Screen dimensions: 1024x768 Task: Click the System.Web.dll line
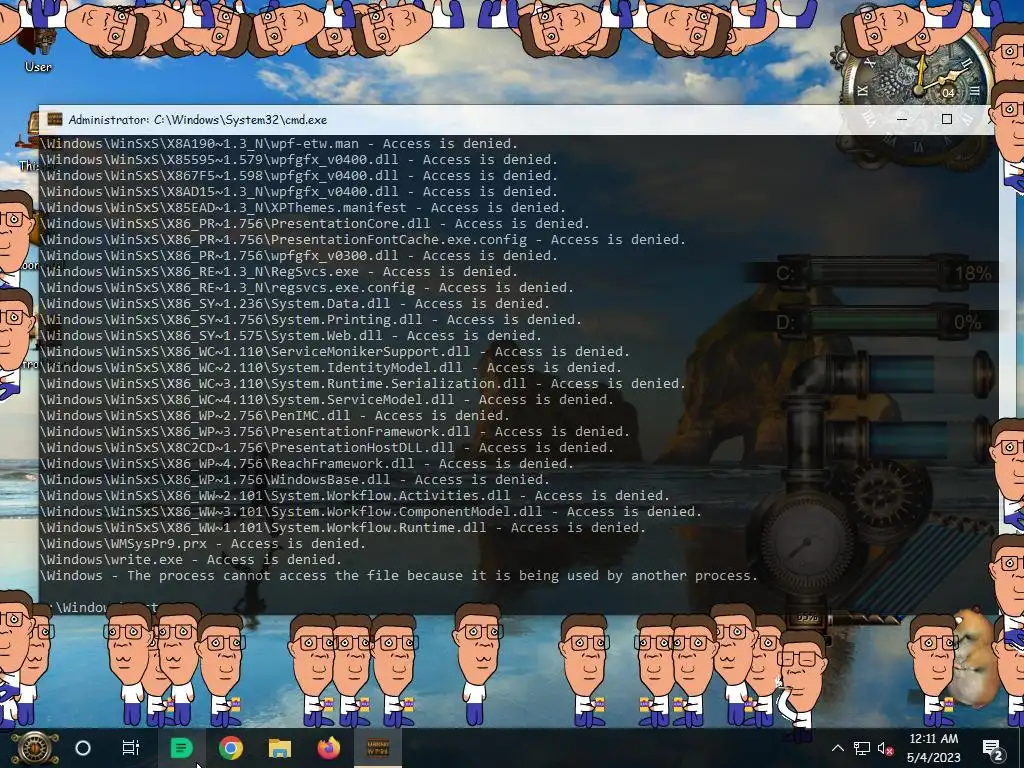(291, 336)
